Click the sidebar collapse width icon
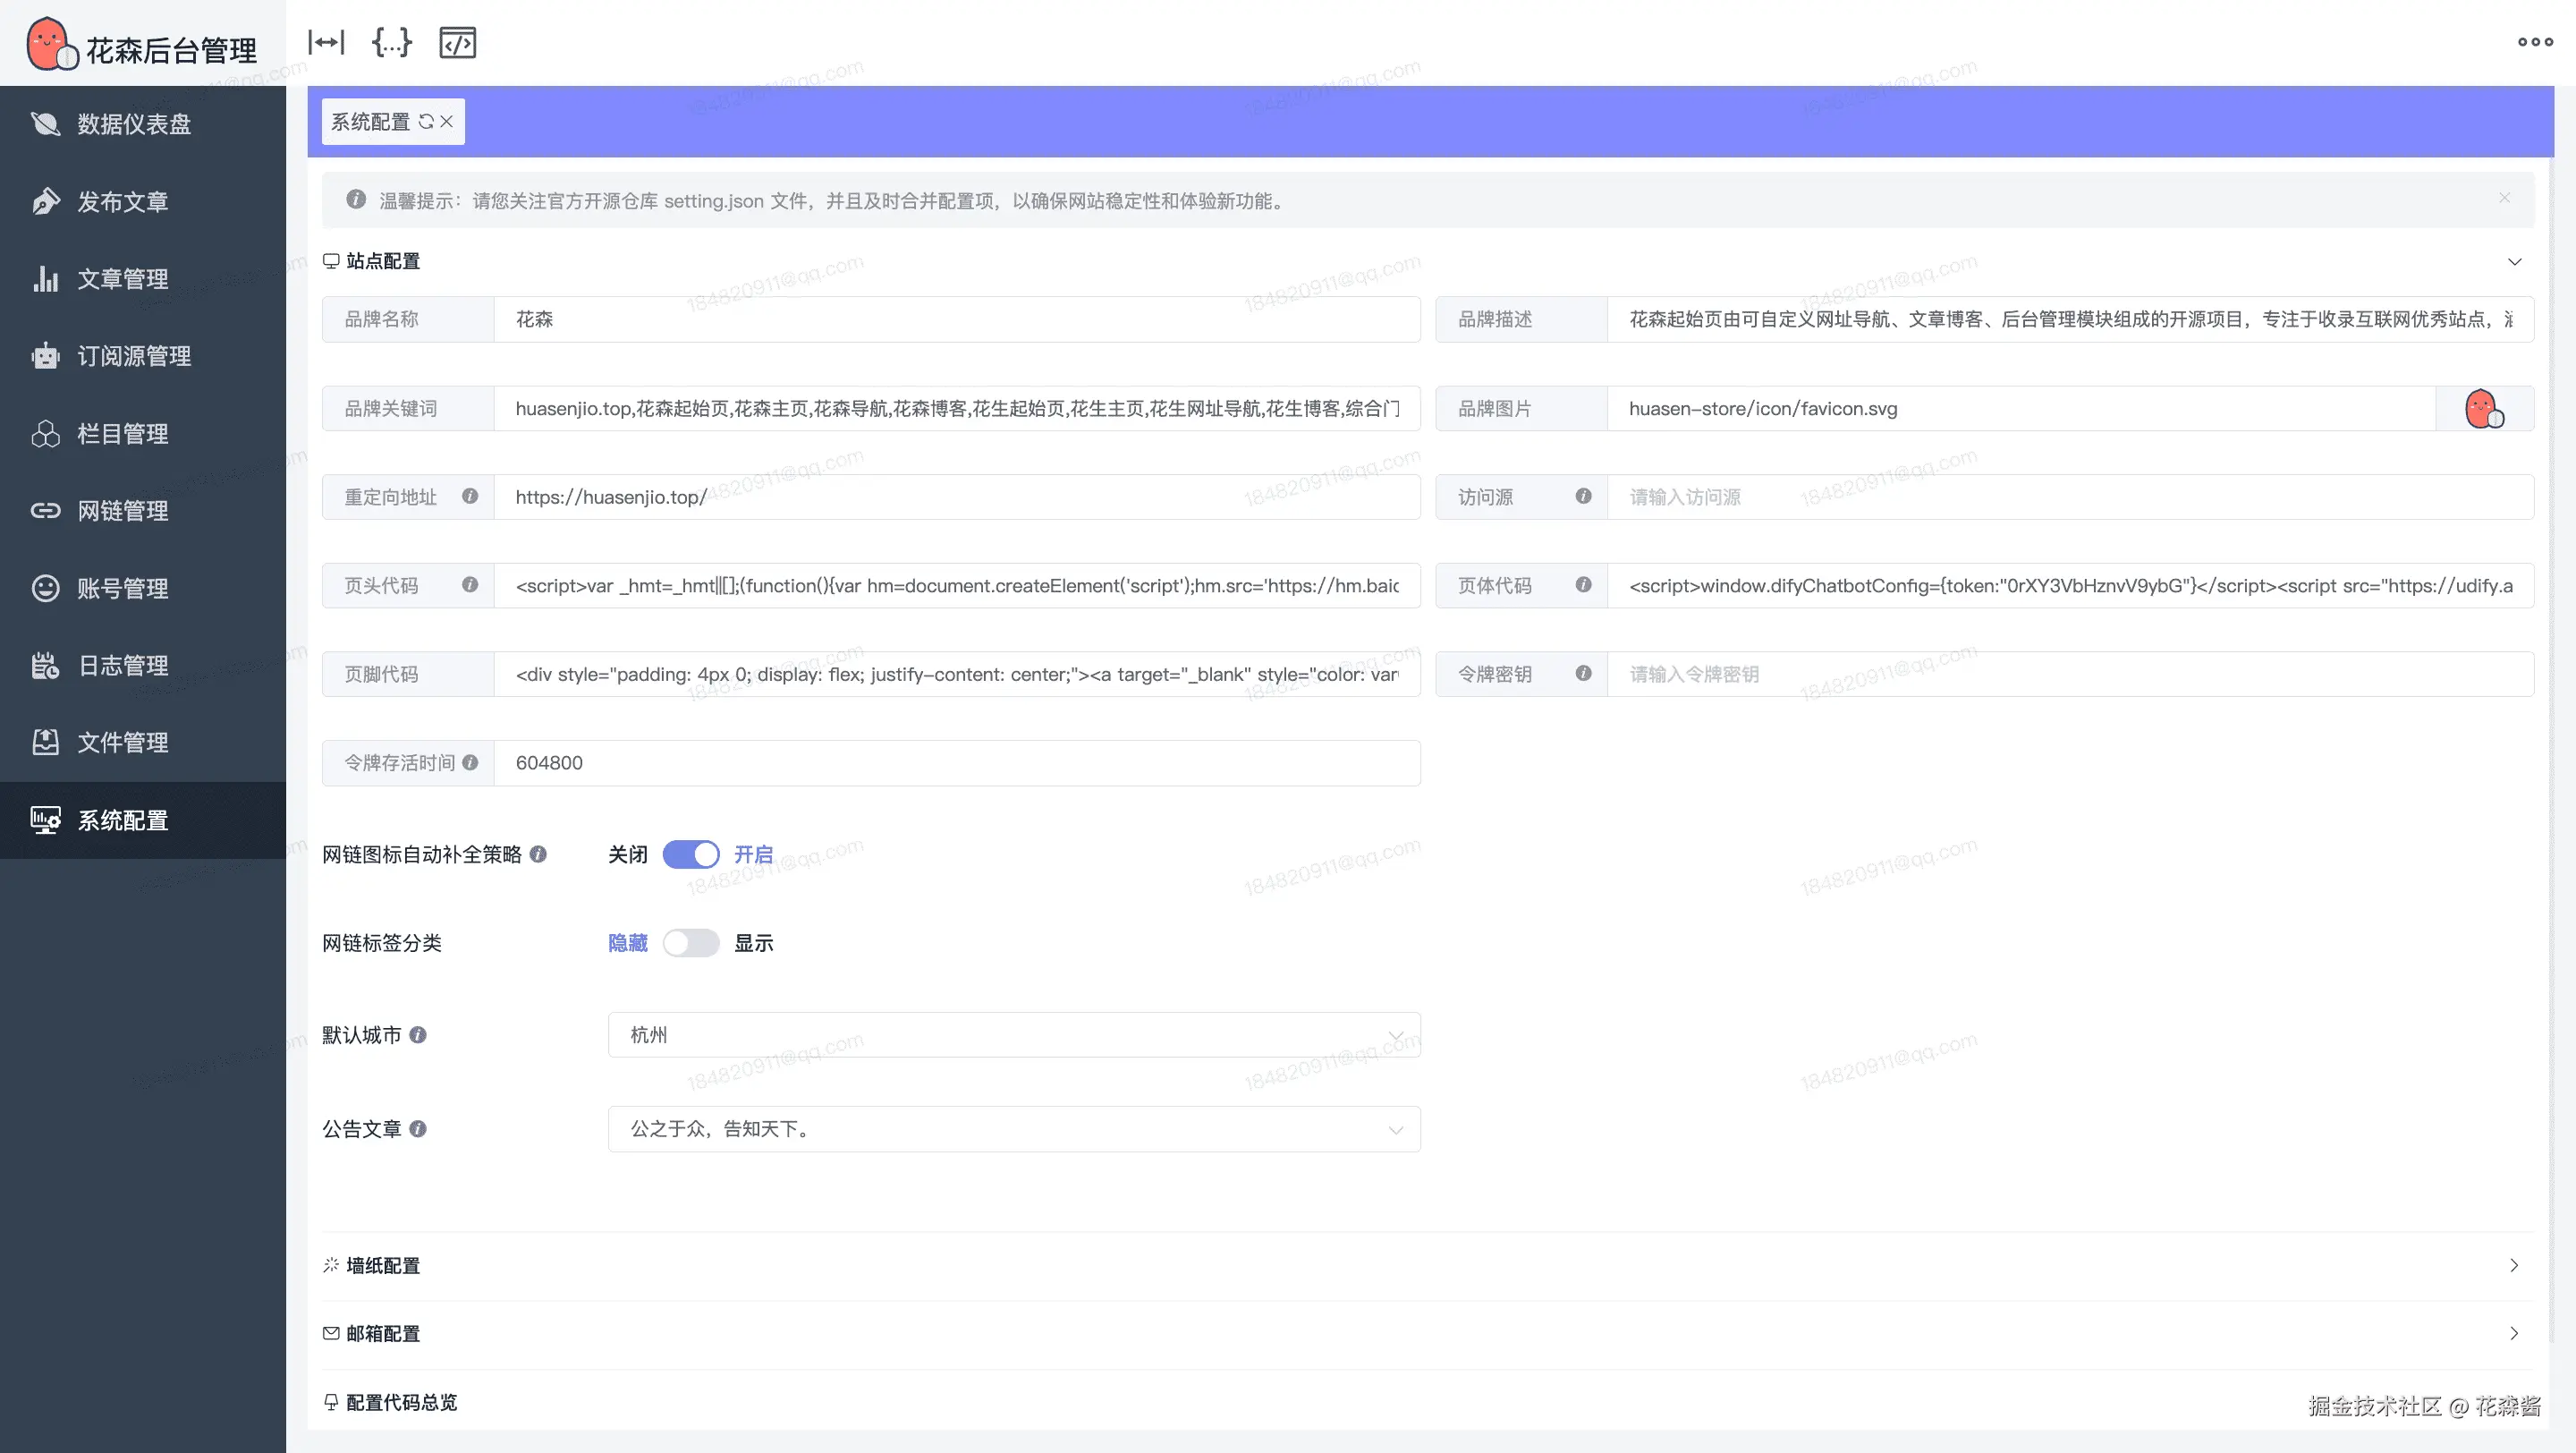This screenshot has height=1453, width=2576. pyautogui.click(x=326, y=42)
